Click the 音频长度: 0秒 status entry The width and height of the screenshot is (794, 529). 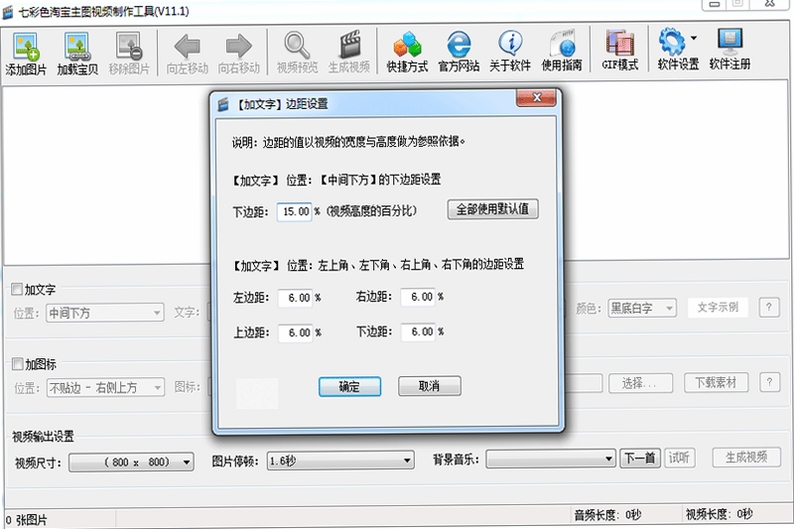[x=608, y=515]
